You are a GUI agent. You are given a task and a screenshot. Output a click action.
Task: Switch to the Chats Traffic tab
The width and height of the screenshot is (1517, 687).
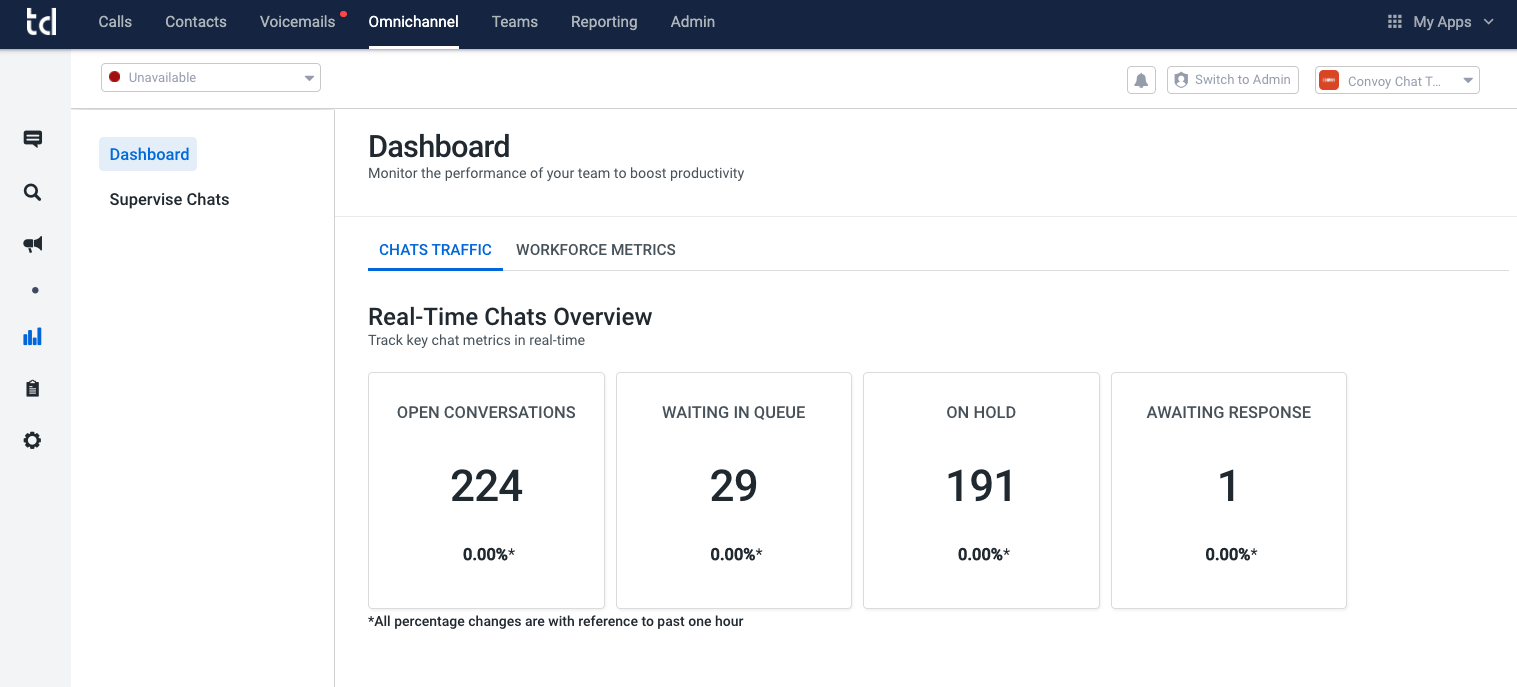tap(435, 250)
